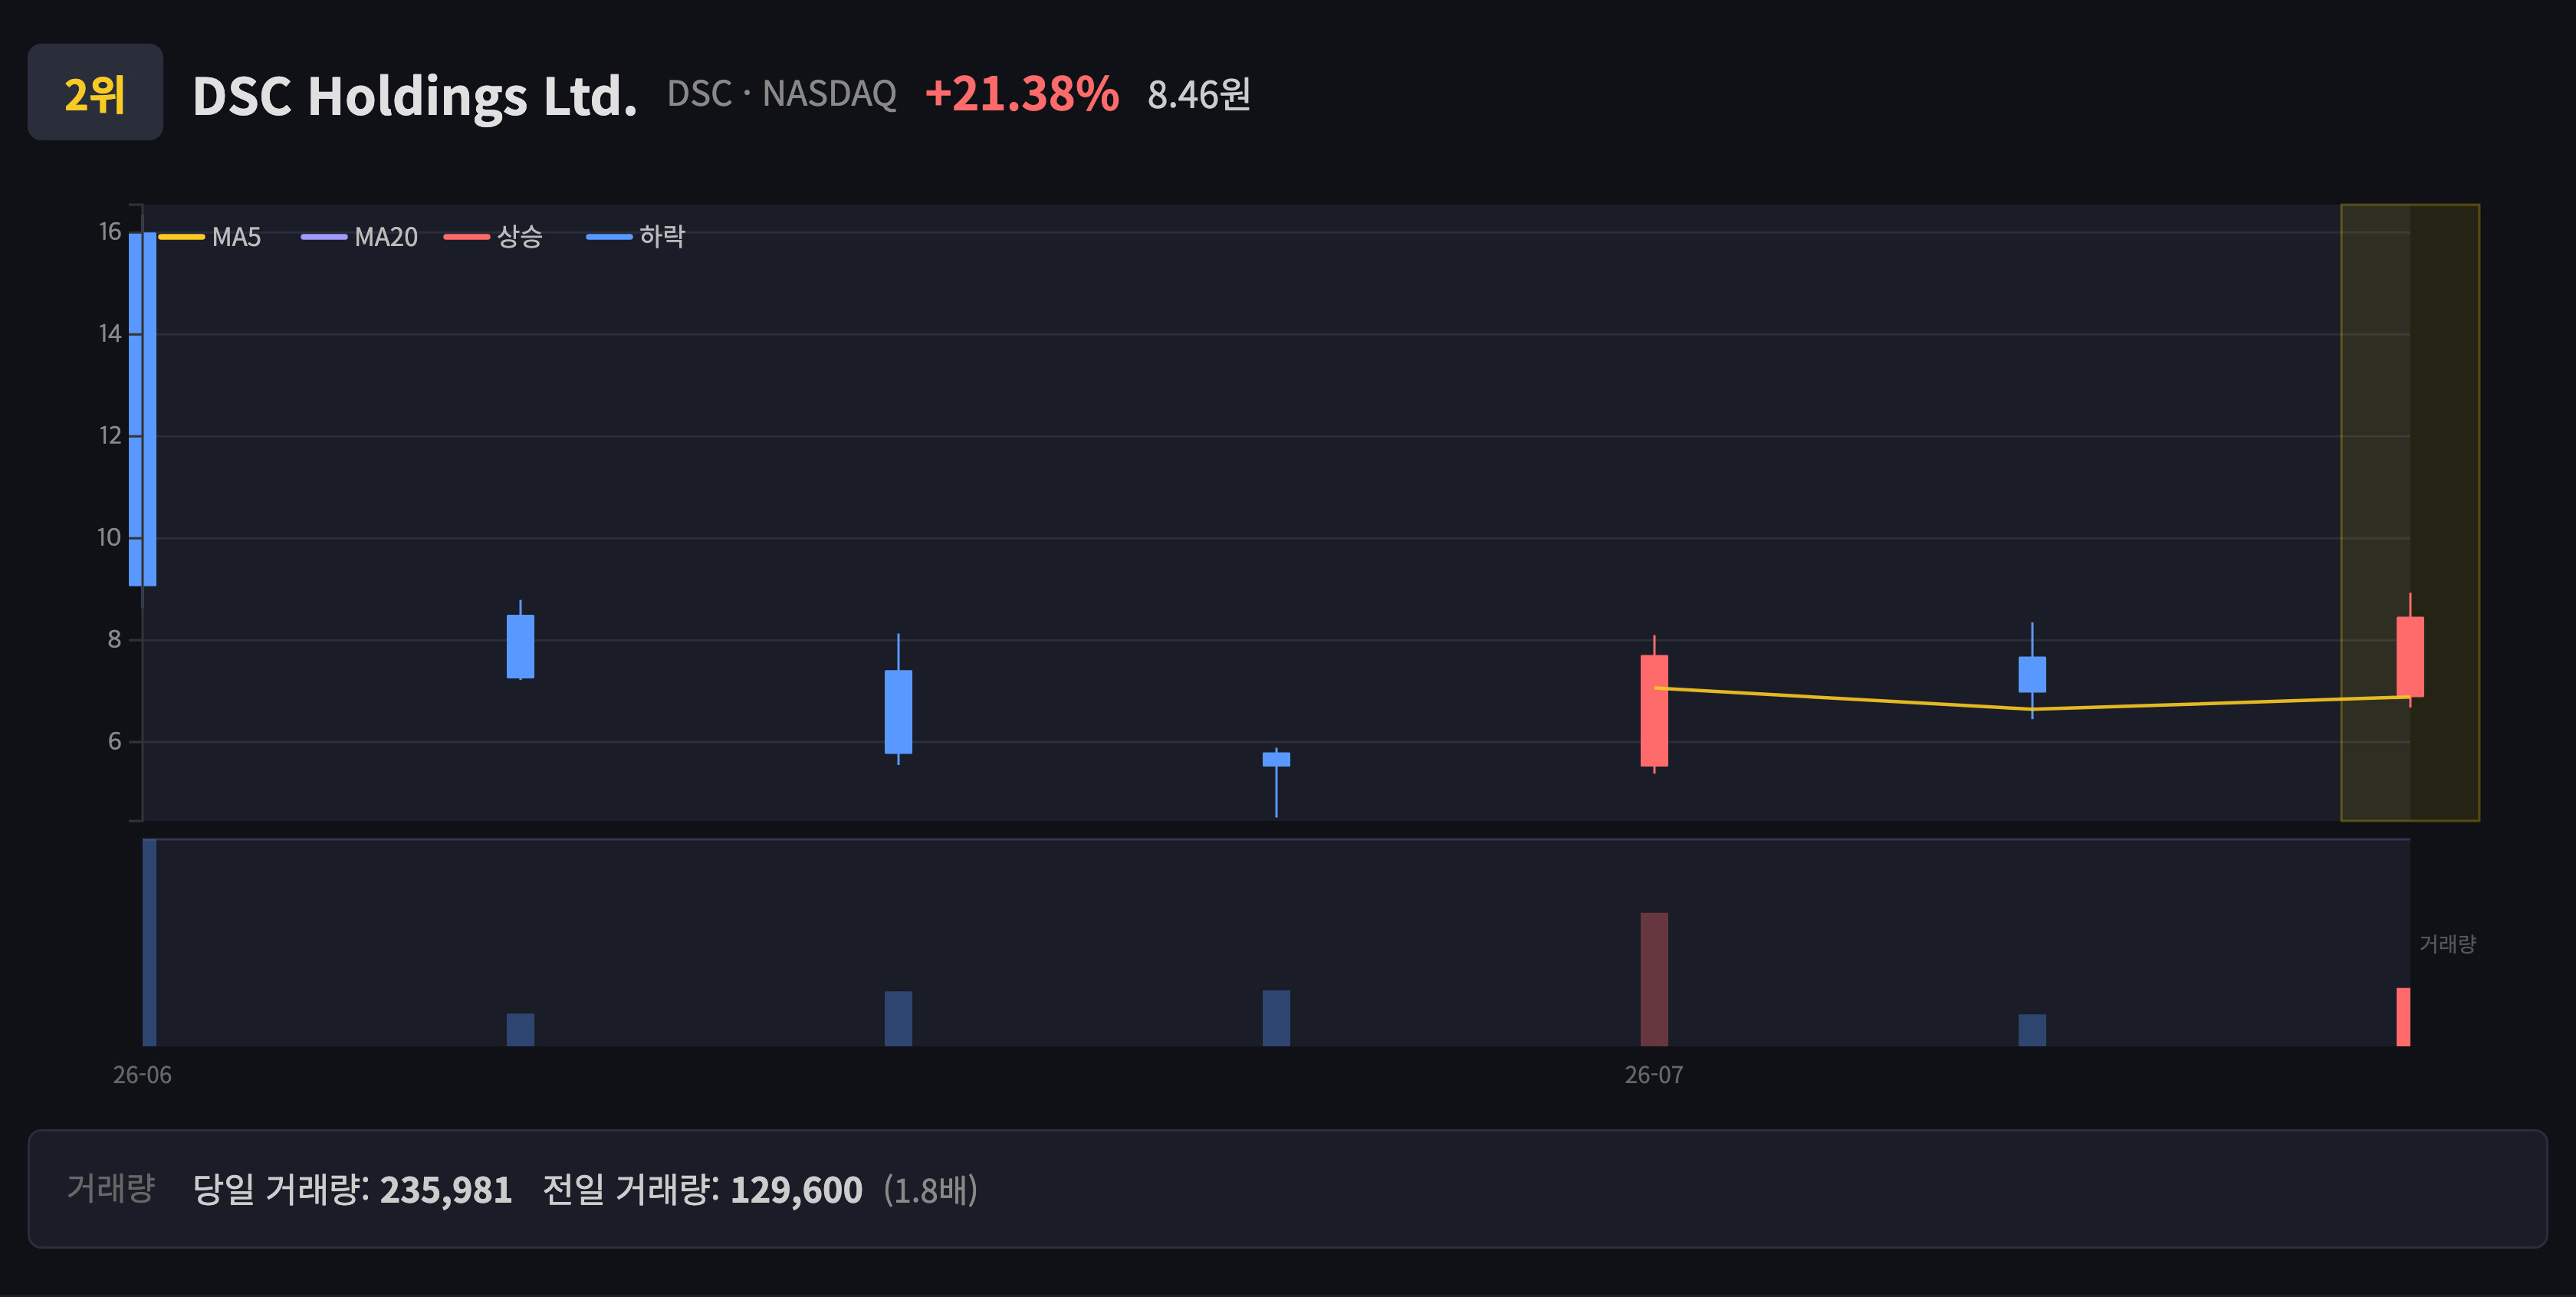Click the 26-07 date axis label
Screen dimensions: 2576x1297
tap(1654, 1075)
